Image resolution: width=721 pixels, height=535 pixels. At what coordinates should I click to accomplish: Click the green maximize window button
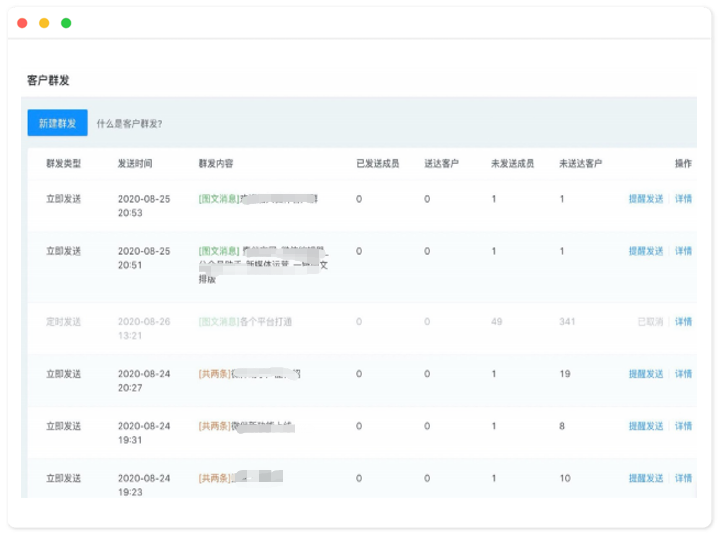[66, 22]
